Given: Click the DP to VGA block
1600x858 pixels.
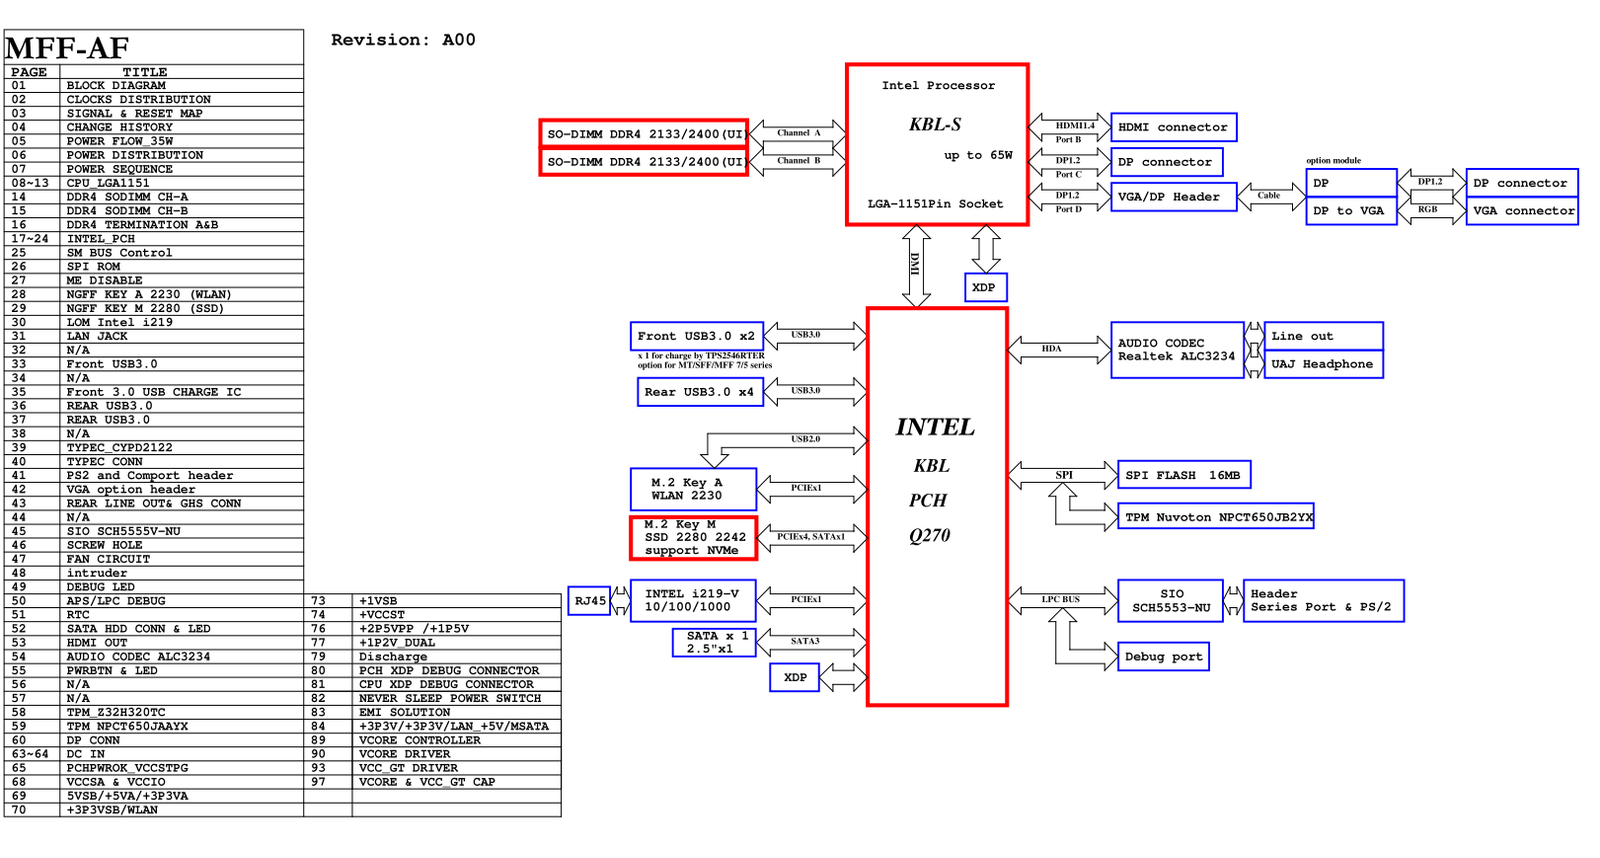Looking at the screenshot, I should [1351, 211].
